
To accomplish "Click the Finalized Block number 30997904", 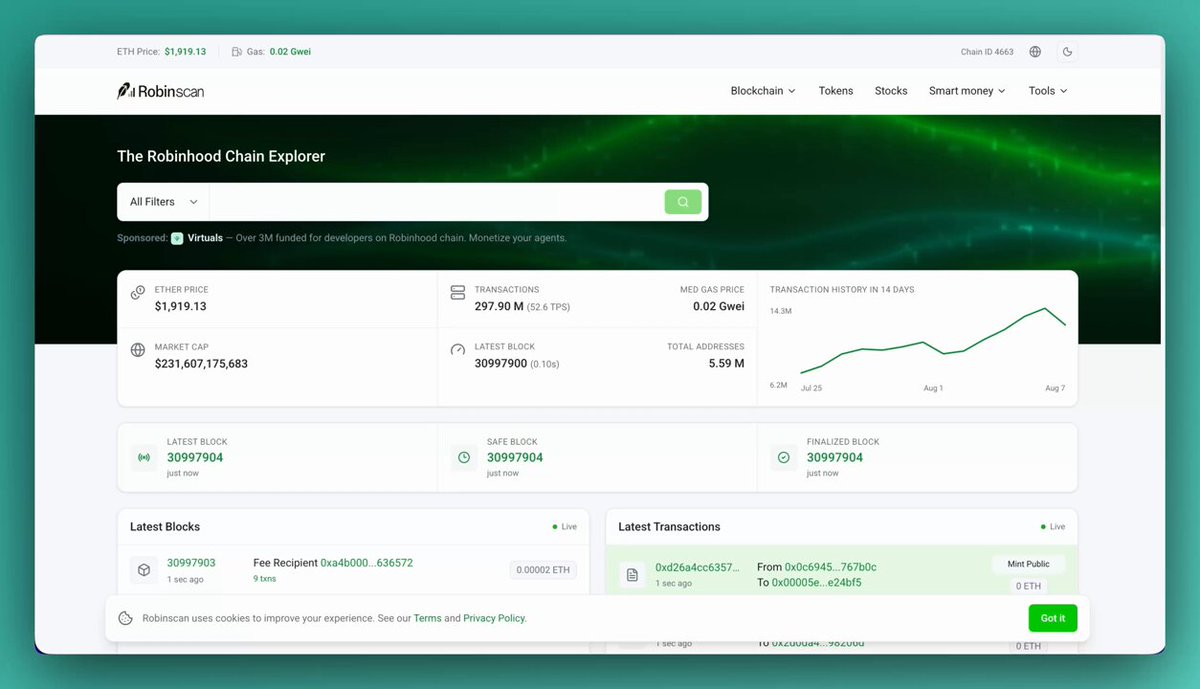I will [835, 458].
